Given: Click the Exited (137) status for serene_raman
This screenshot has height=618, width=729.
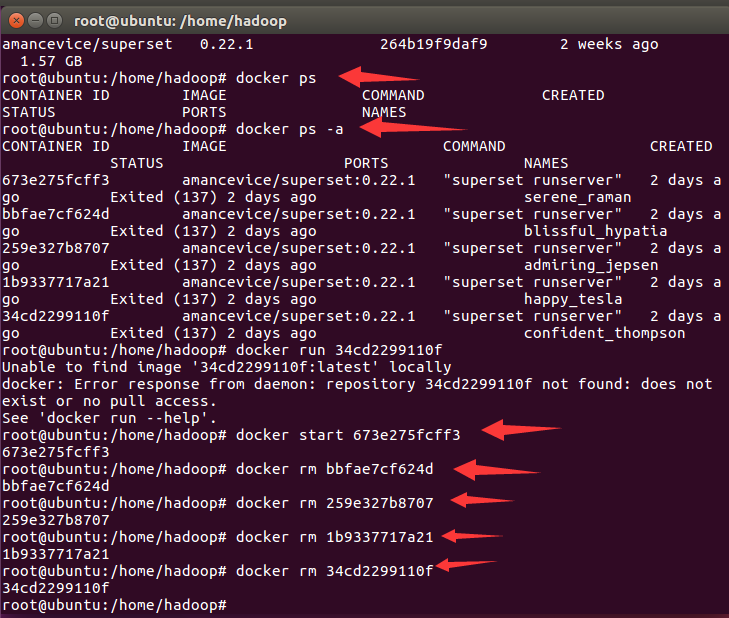Looking at the screenshot, I should point(213,198).
